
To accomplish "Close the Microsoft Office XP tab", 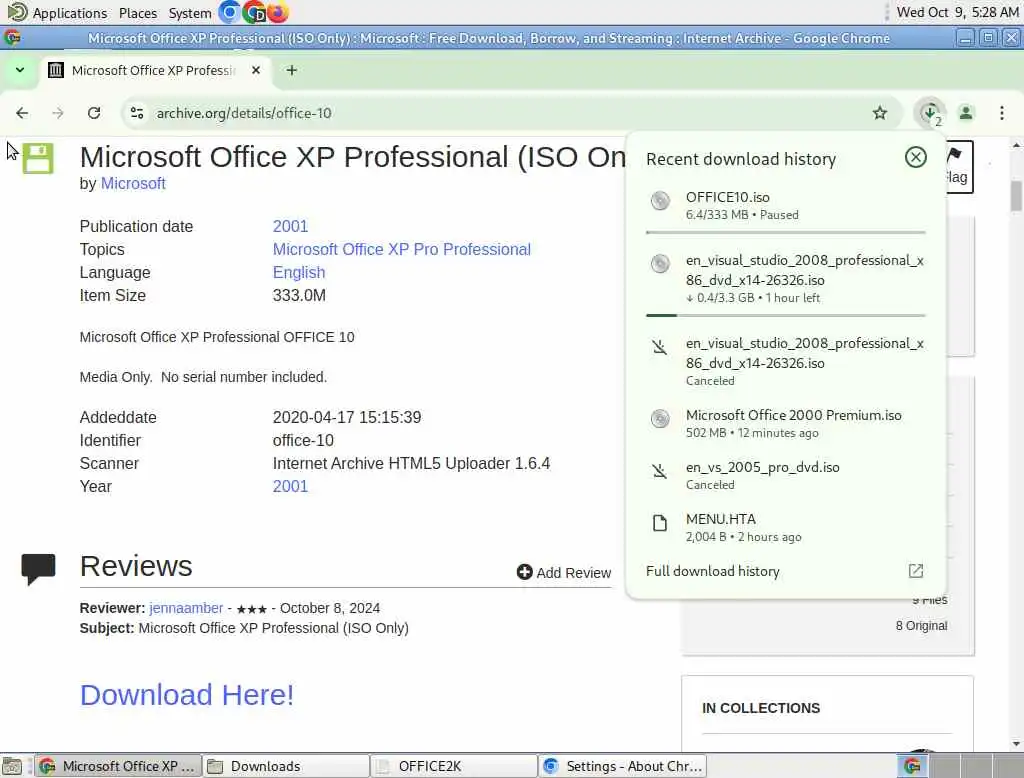I will click(x=256, y=70).
